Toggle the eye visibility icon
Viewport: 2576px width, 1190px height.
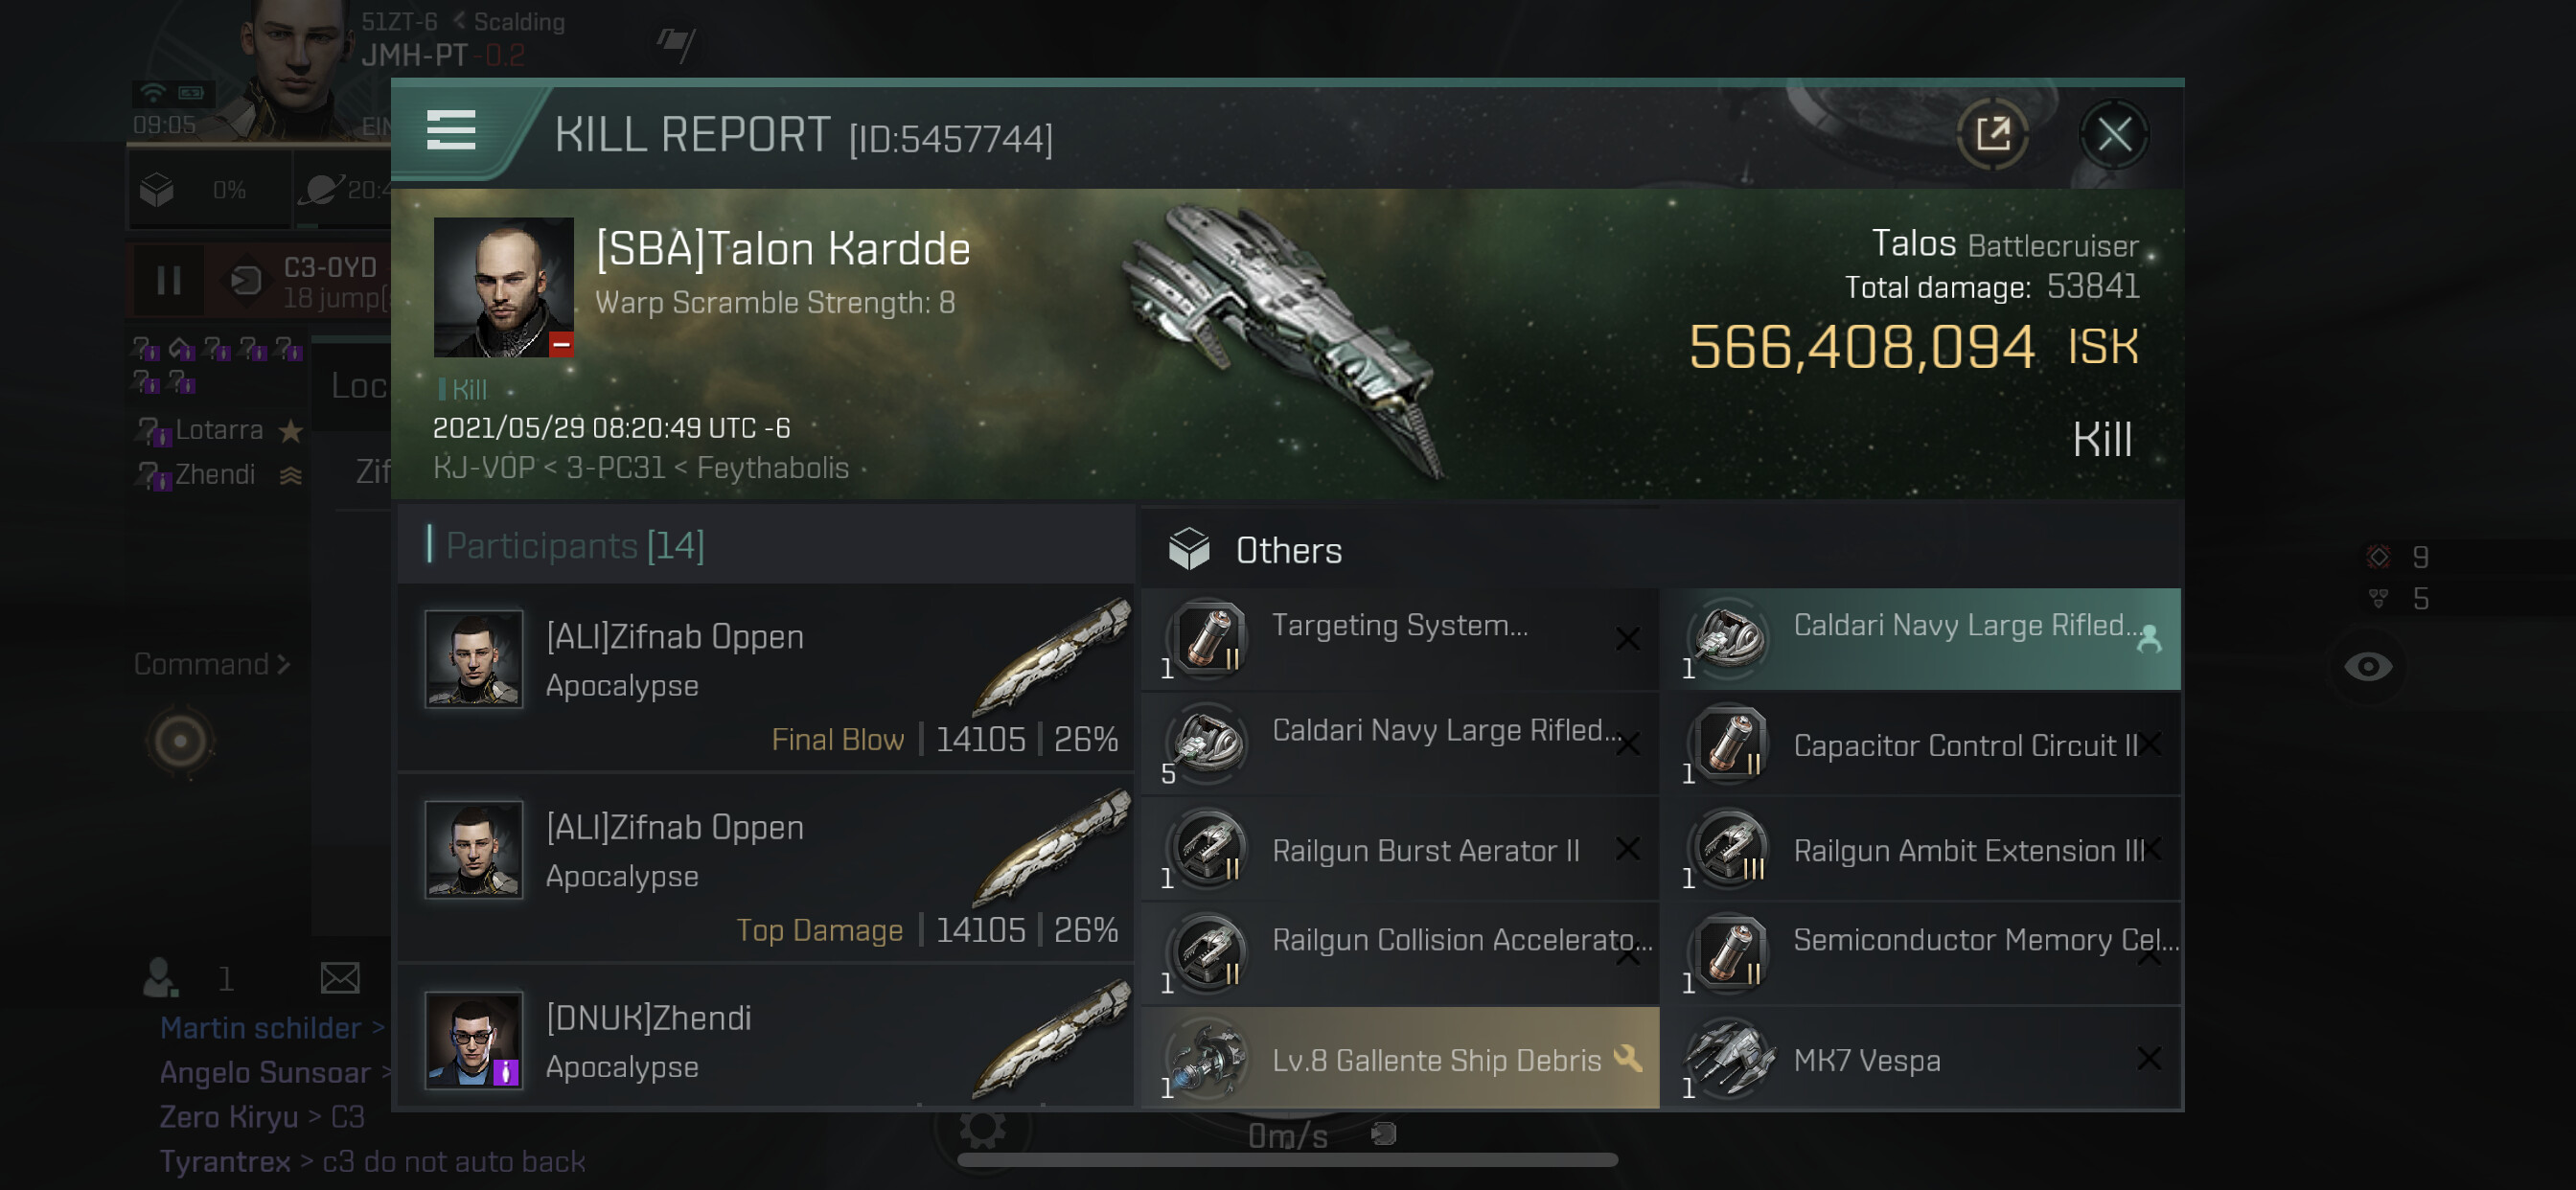click(2368, 666)
